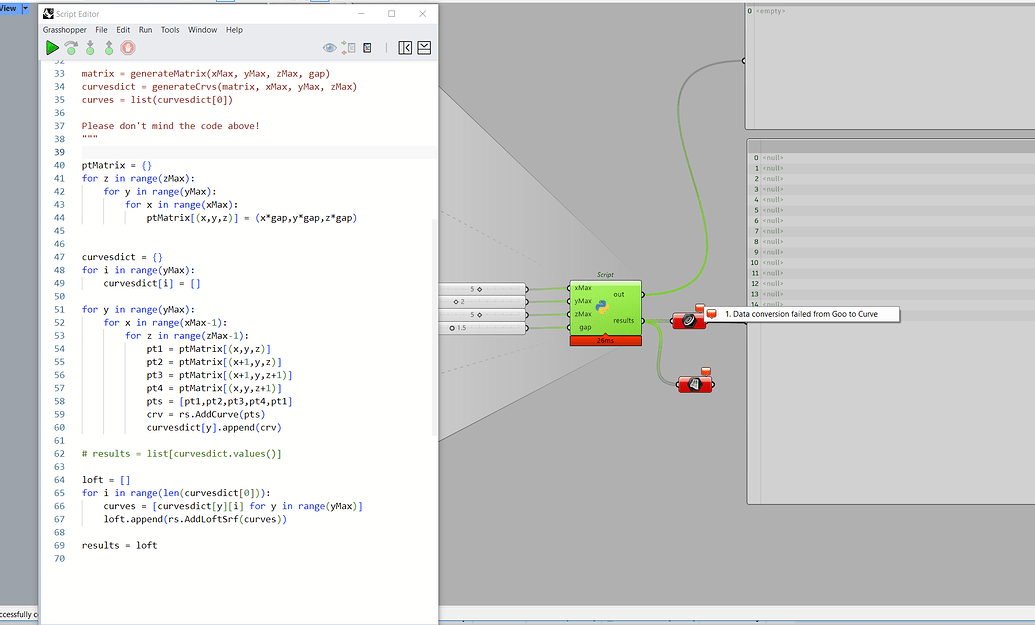Open the Window menu

202,30
